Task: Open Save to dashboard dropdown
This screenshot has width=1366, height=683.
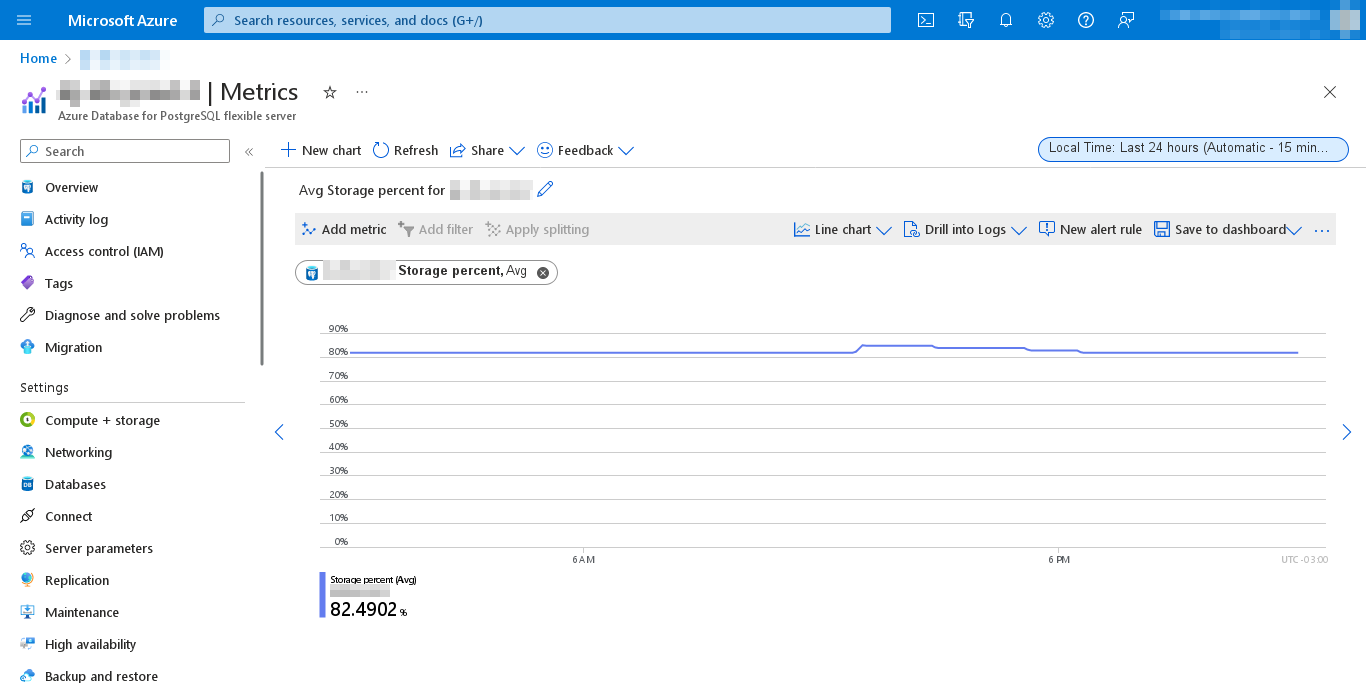Action: pos(1228,229)
